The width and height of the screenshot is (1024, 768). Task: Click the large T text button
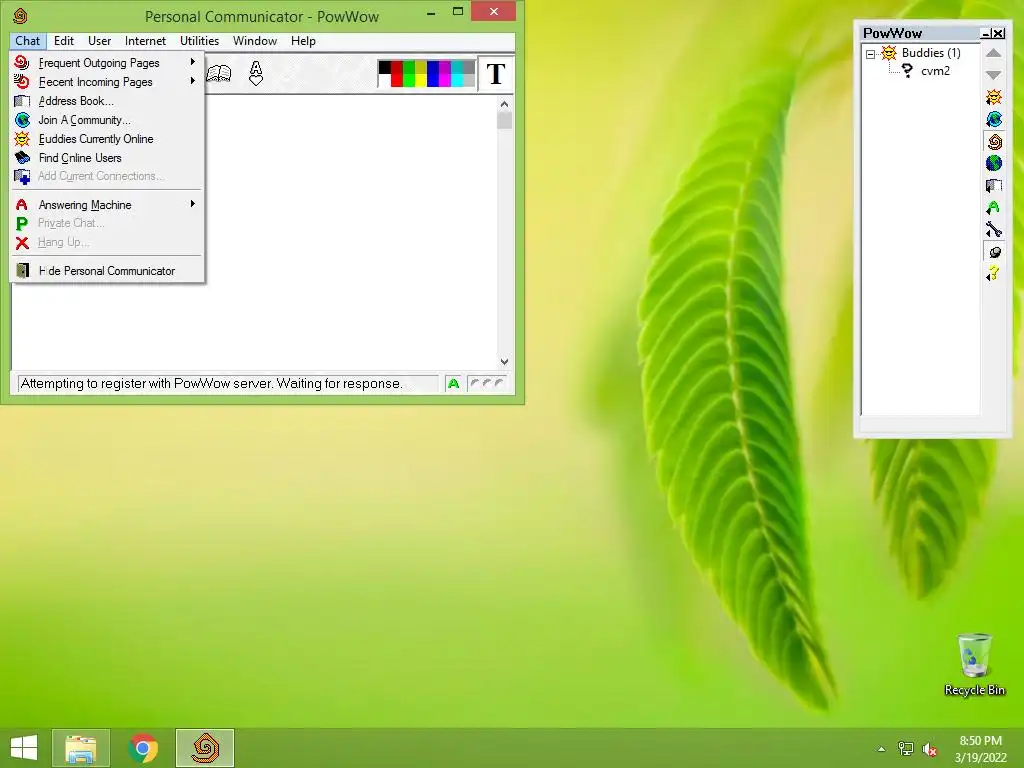point(496,74)
